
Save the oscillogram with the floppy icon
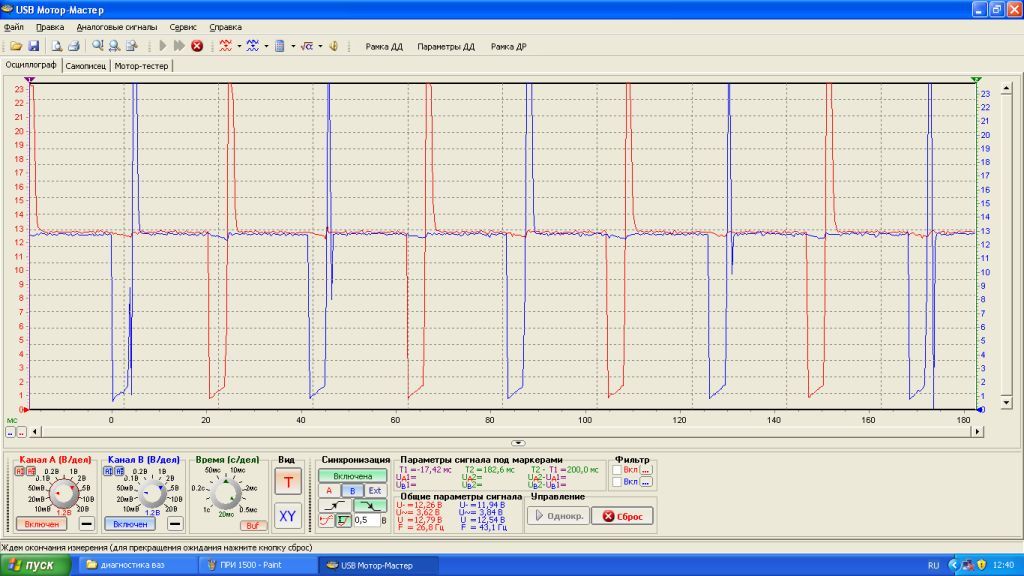33,46
